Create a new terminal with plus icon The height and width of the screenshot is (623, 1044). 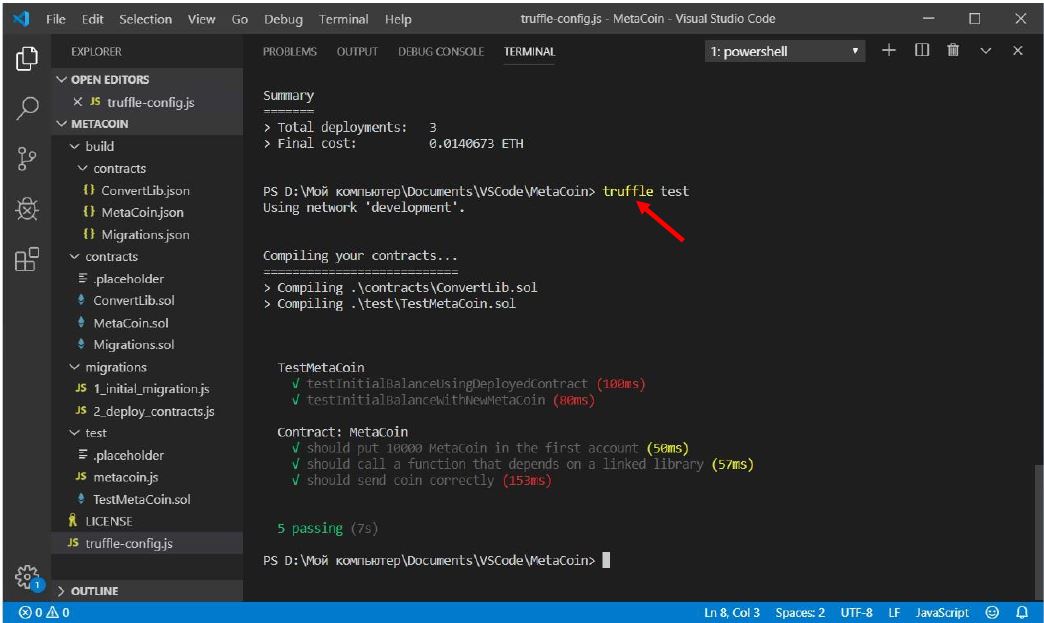(x=888, y=51)
